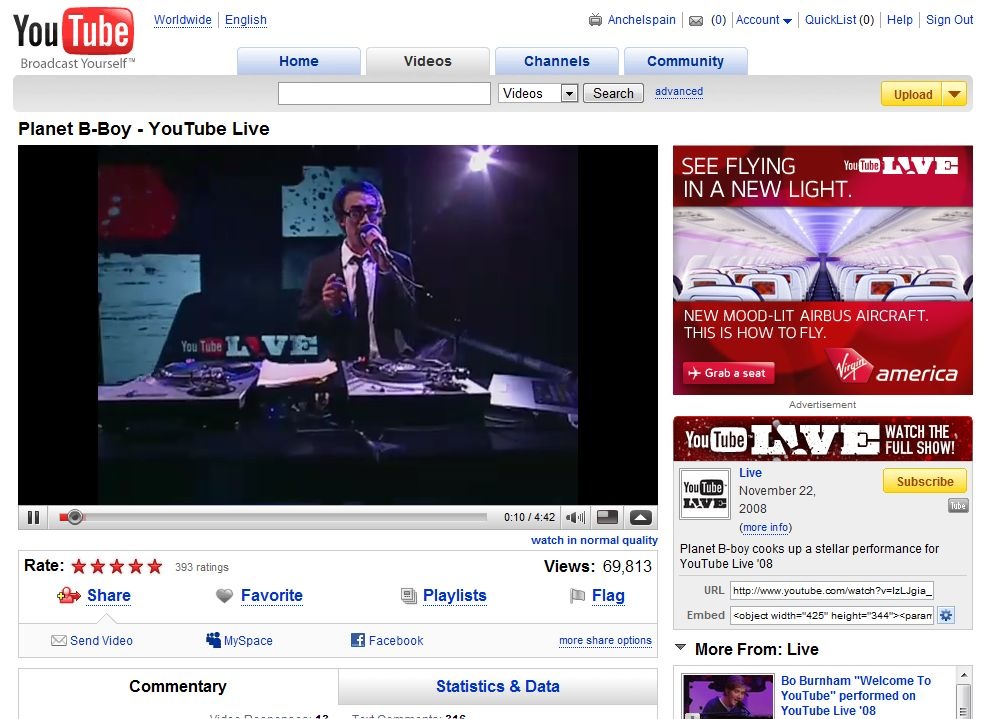This screenshot has width=996, height=719.
Task: Open the inbox envelope icon
Action: point(696,21)
